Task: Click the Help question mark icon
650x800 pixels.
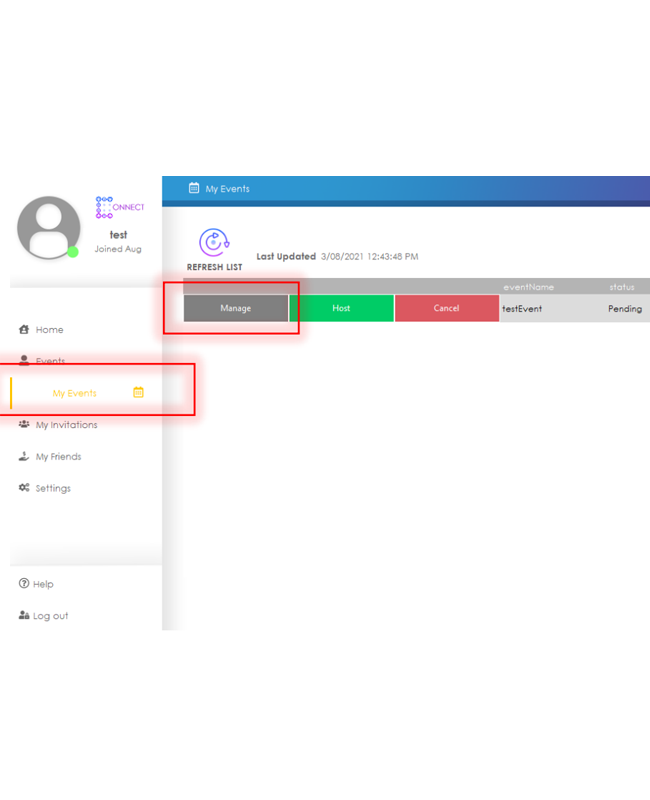Action: point(24,584)
